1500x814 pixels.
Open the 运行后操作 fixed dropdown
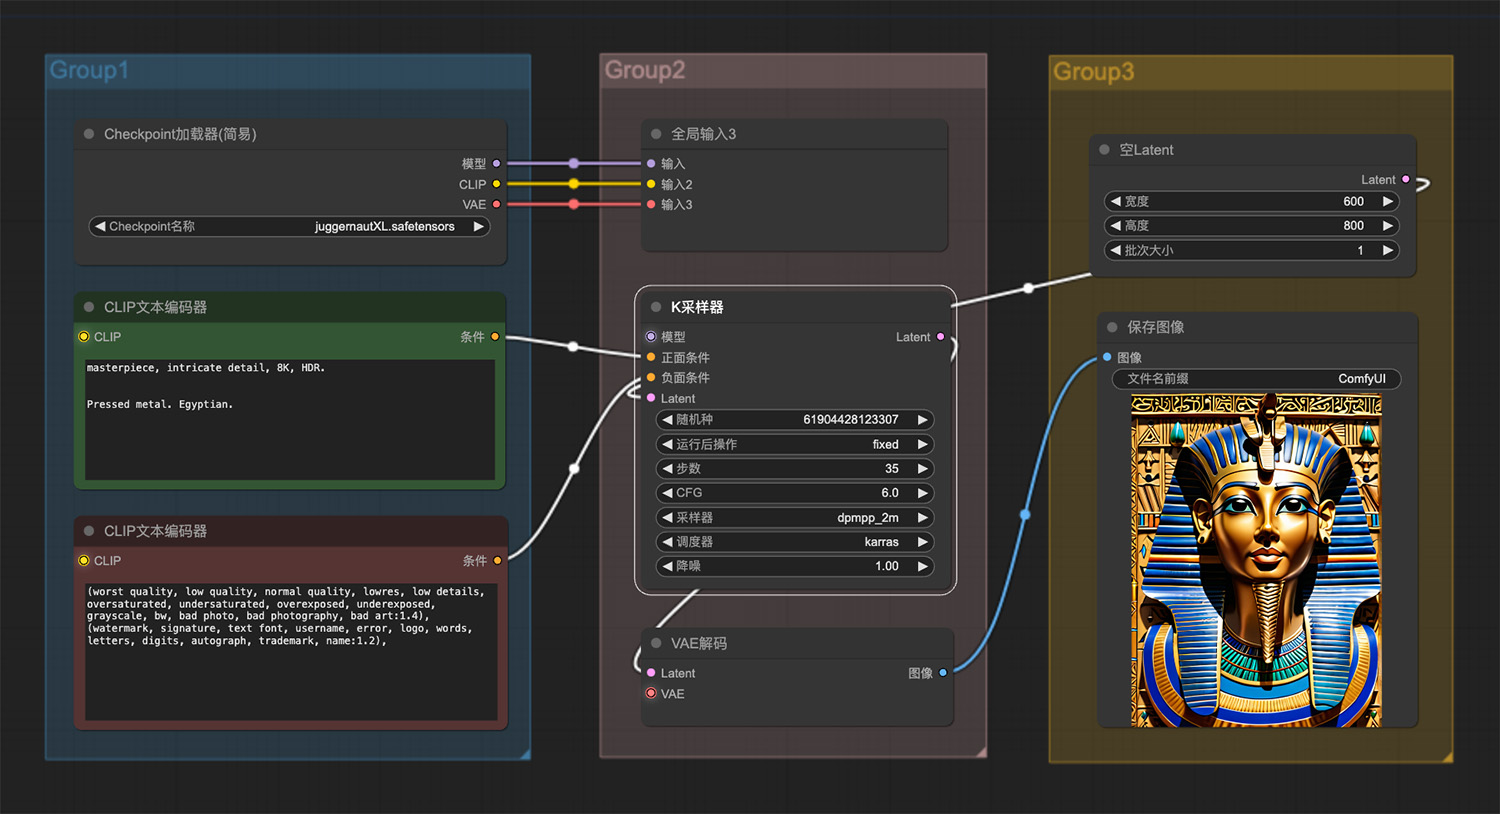796,444
